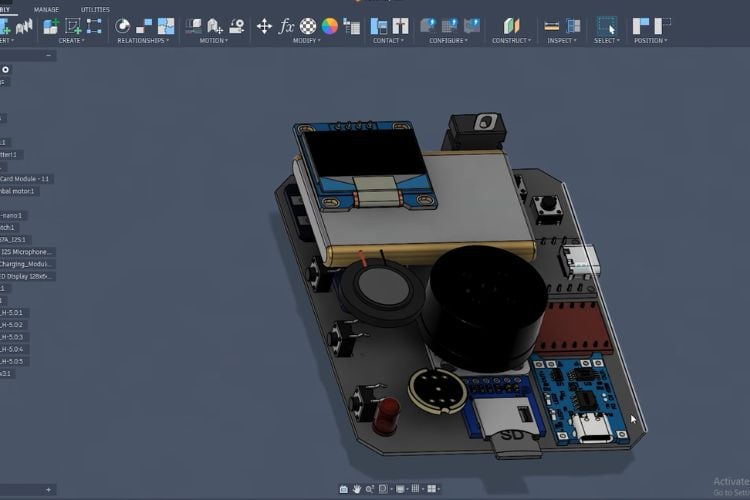Activate the Select window tool icon

click(x=606, y=26)
